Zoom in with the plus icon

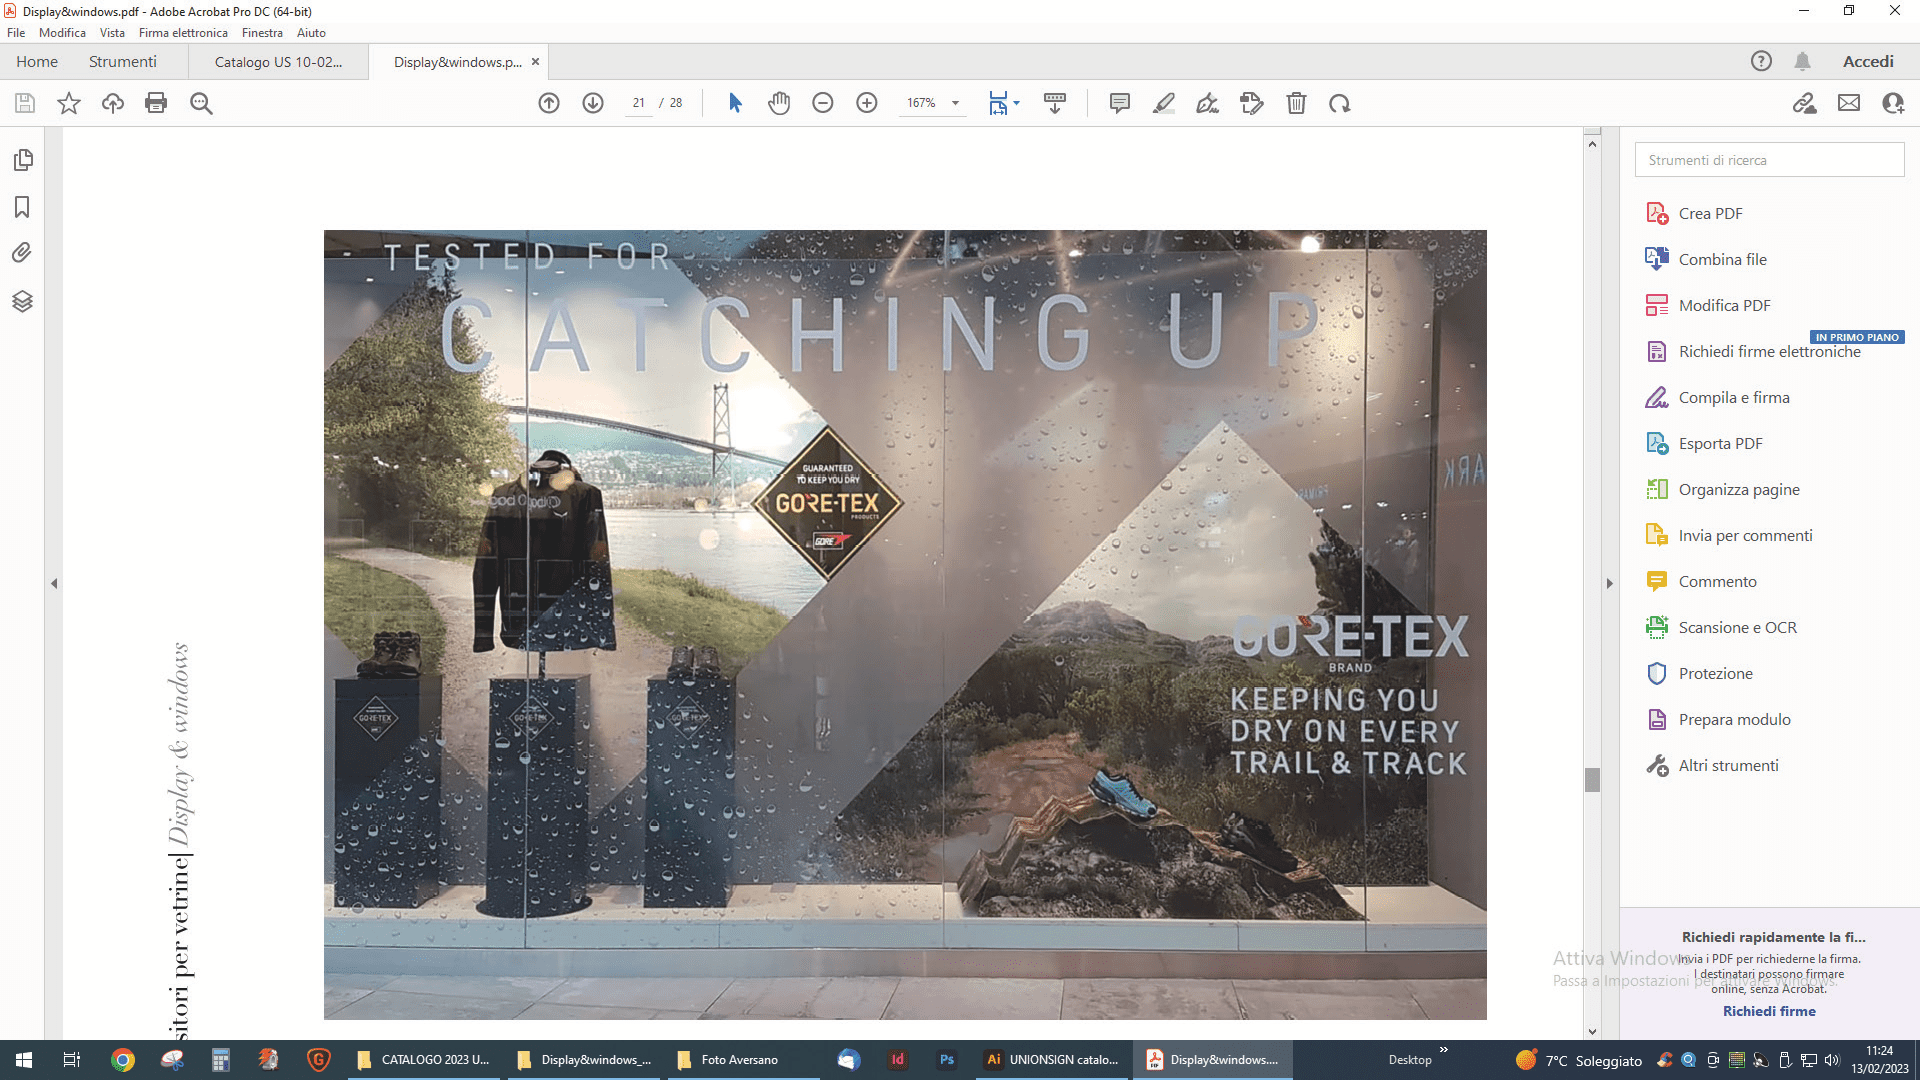coord(867,103)
